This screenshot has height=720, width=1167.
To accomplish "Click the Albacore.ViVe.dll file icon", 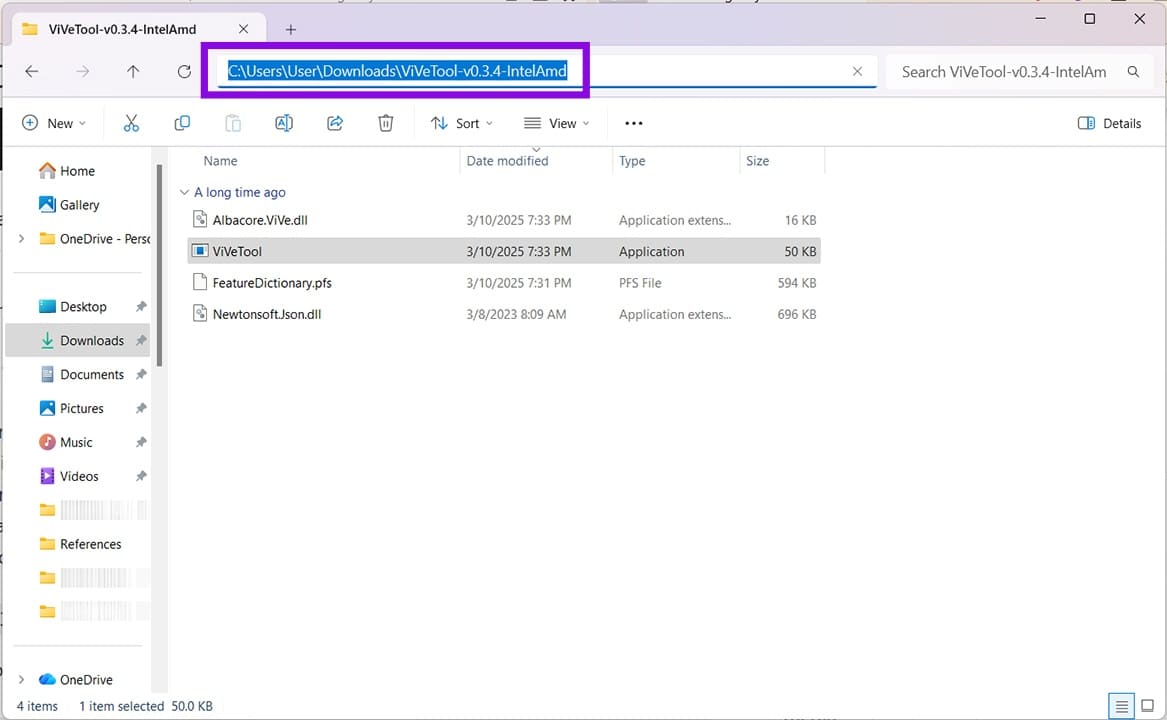I will click(199, 219).
